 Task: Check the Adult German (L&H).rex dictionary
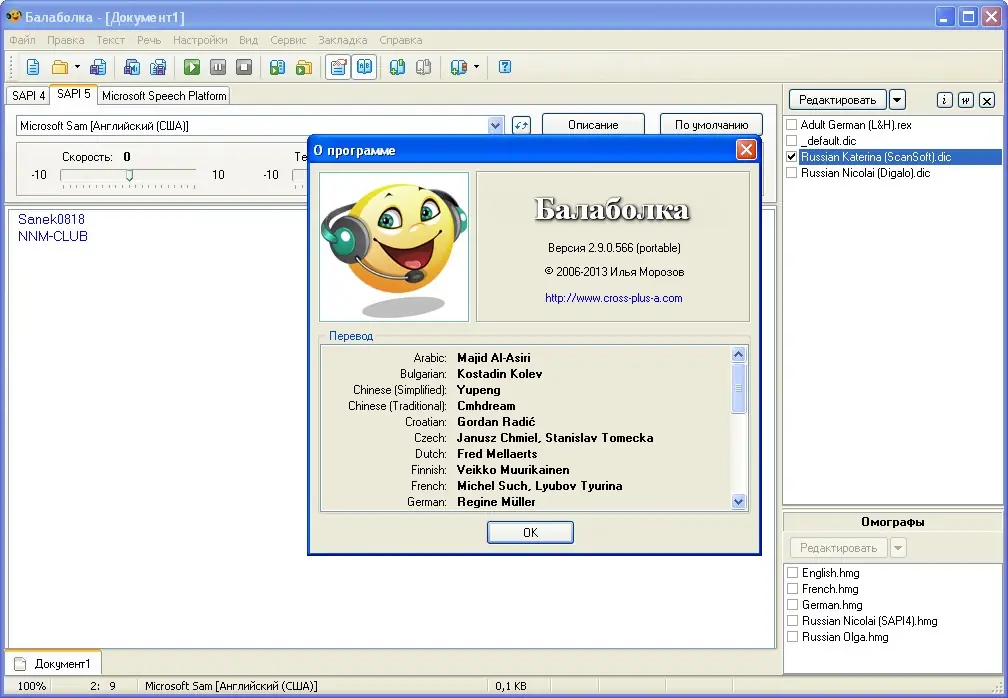click(x=792, y=125)
